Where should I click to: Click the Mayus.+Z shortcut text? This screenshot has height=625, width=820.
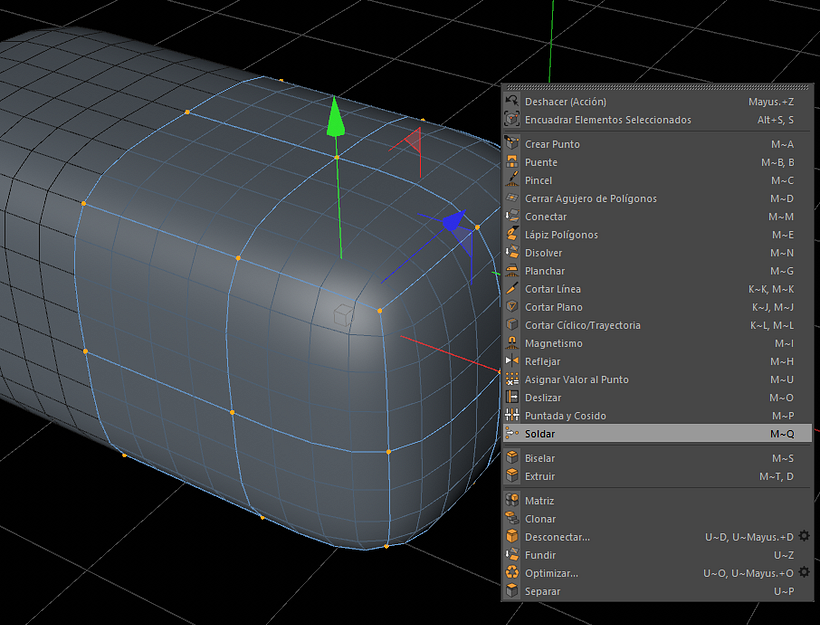[x=771, y=101]
